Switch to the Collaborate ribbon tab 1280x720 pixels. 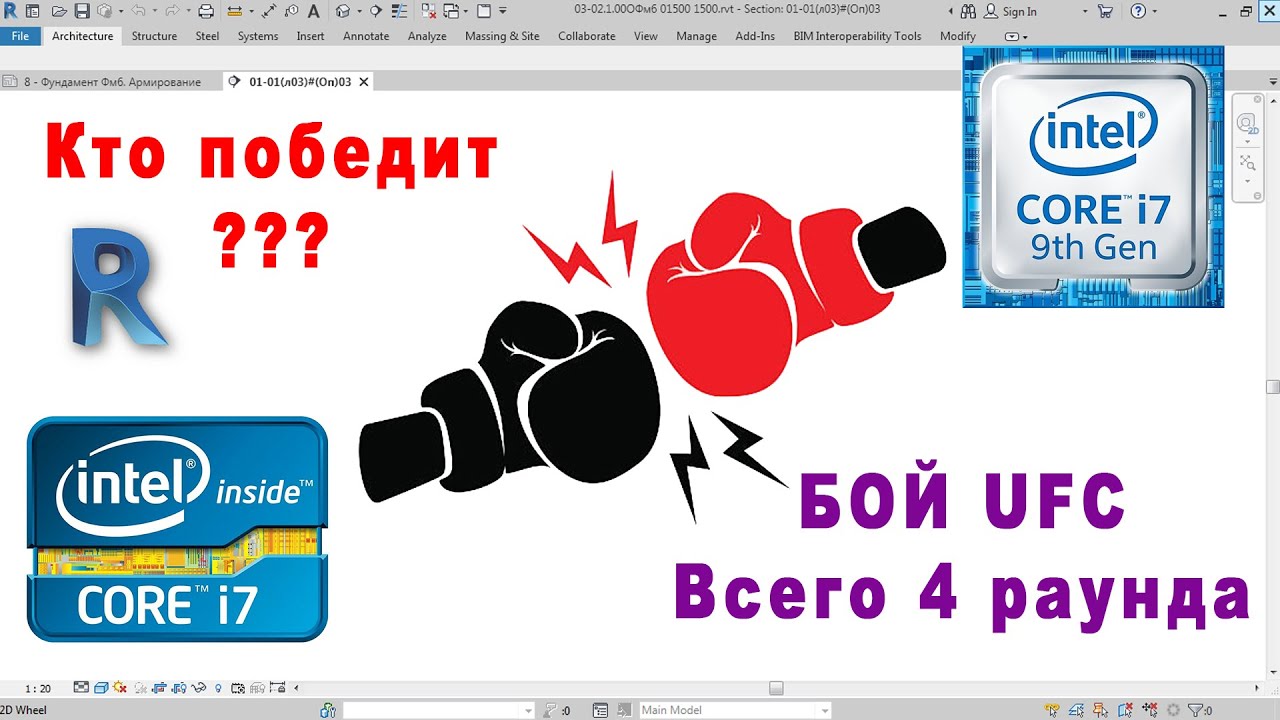pyautogui.click(x=587, y=36)
